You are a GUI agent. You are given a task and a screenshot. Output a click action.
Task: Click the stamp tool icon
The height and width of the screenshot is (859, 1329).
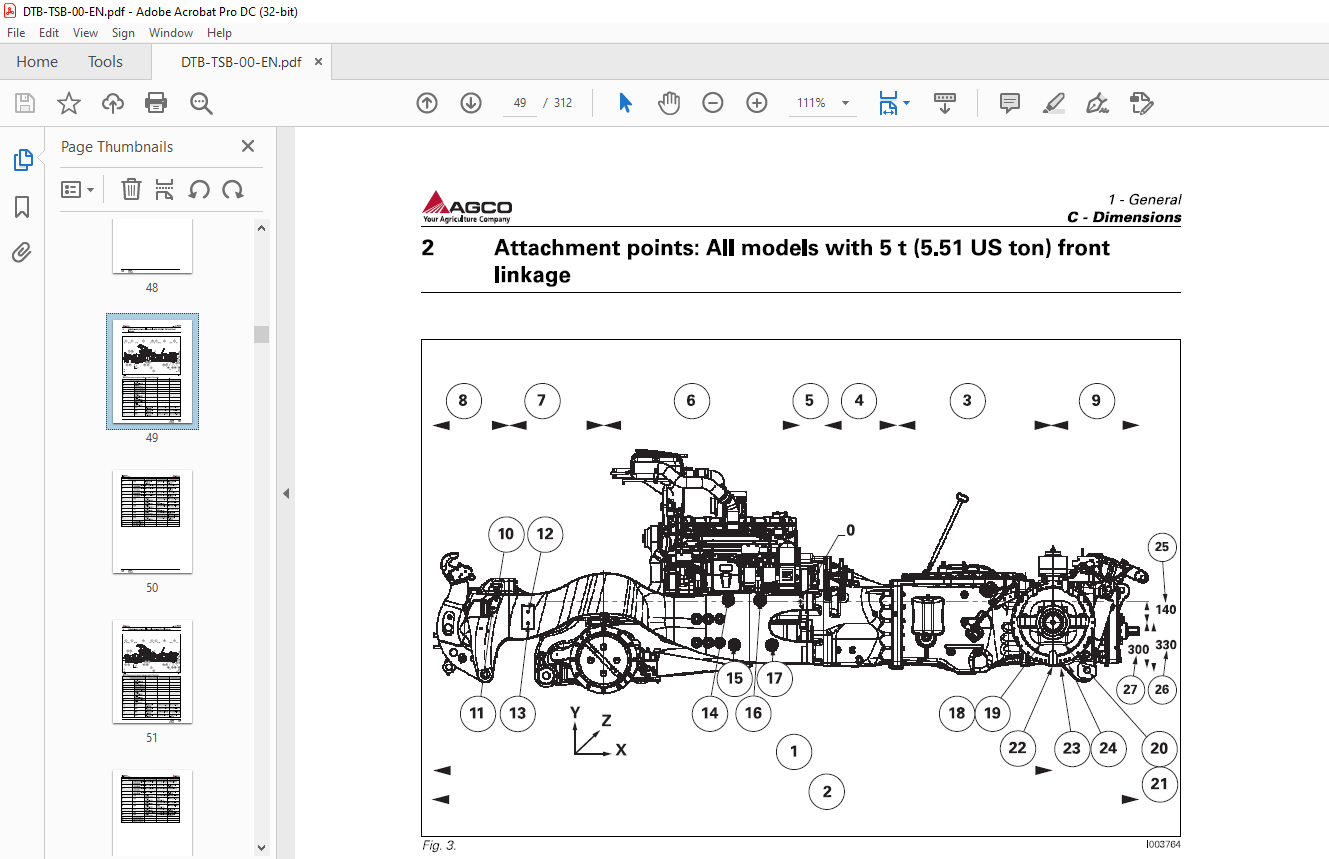pyautogui.click(x=1141, y=103)
